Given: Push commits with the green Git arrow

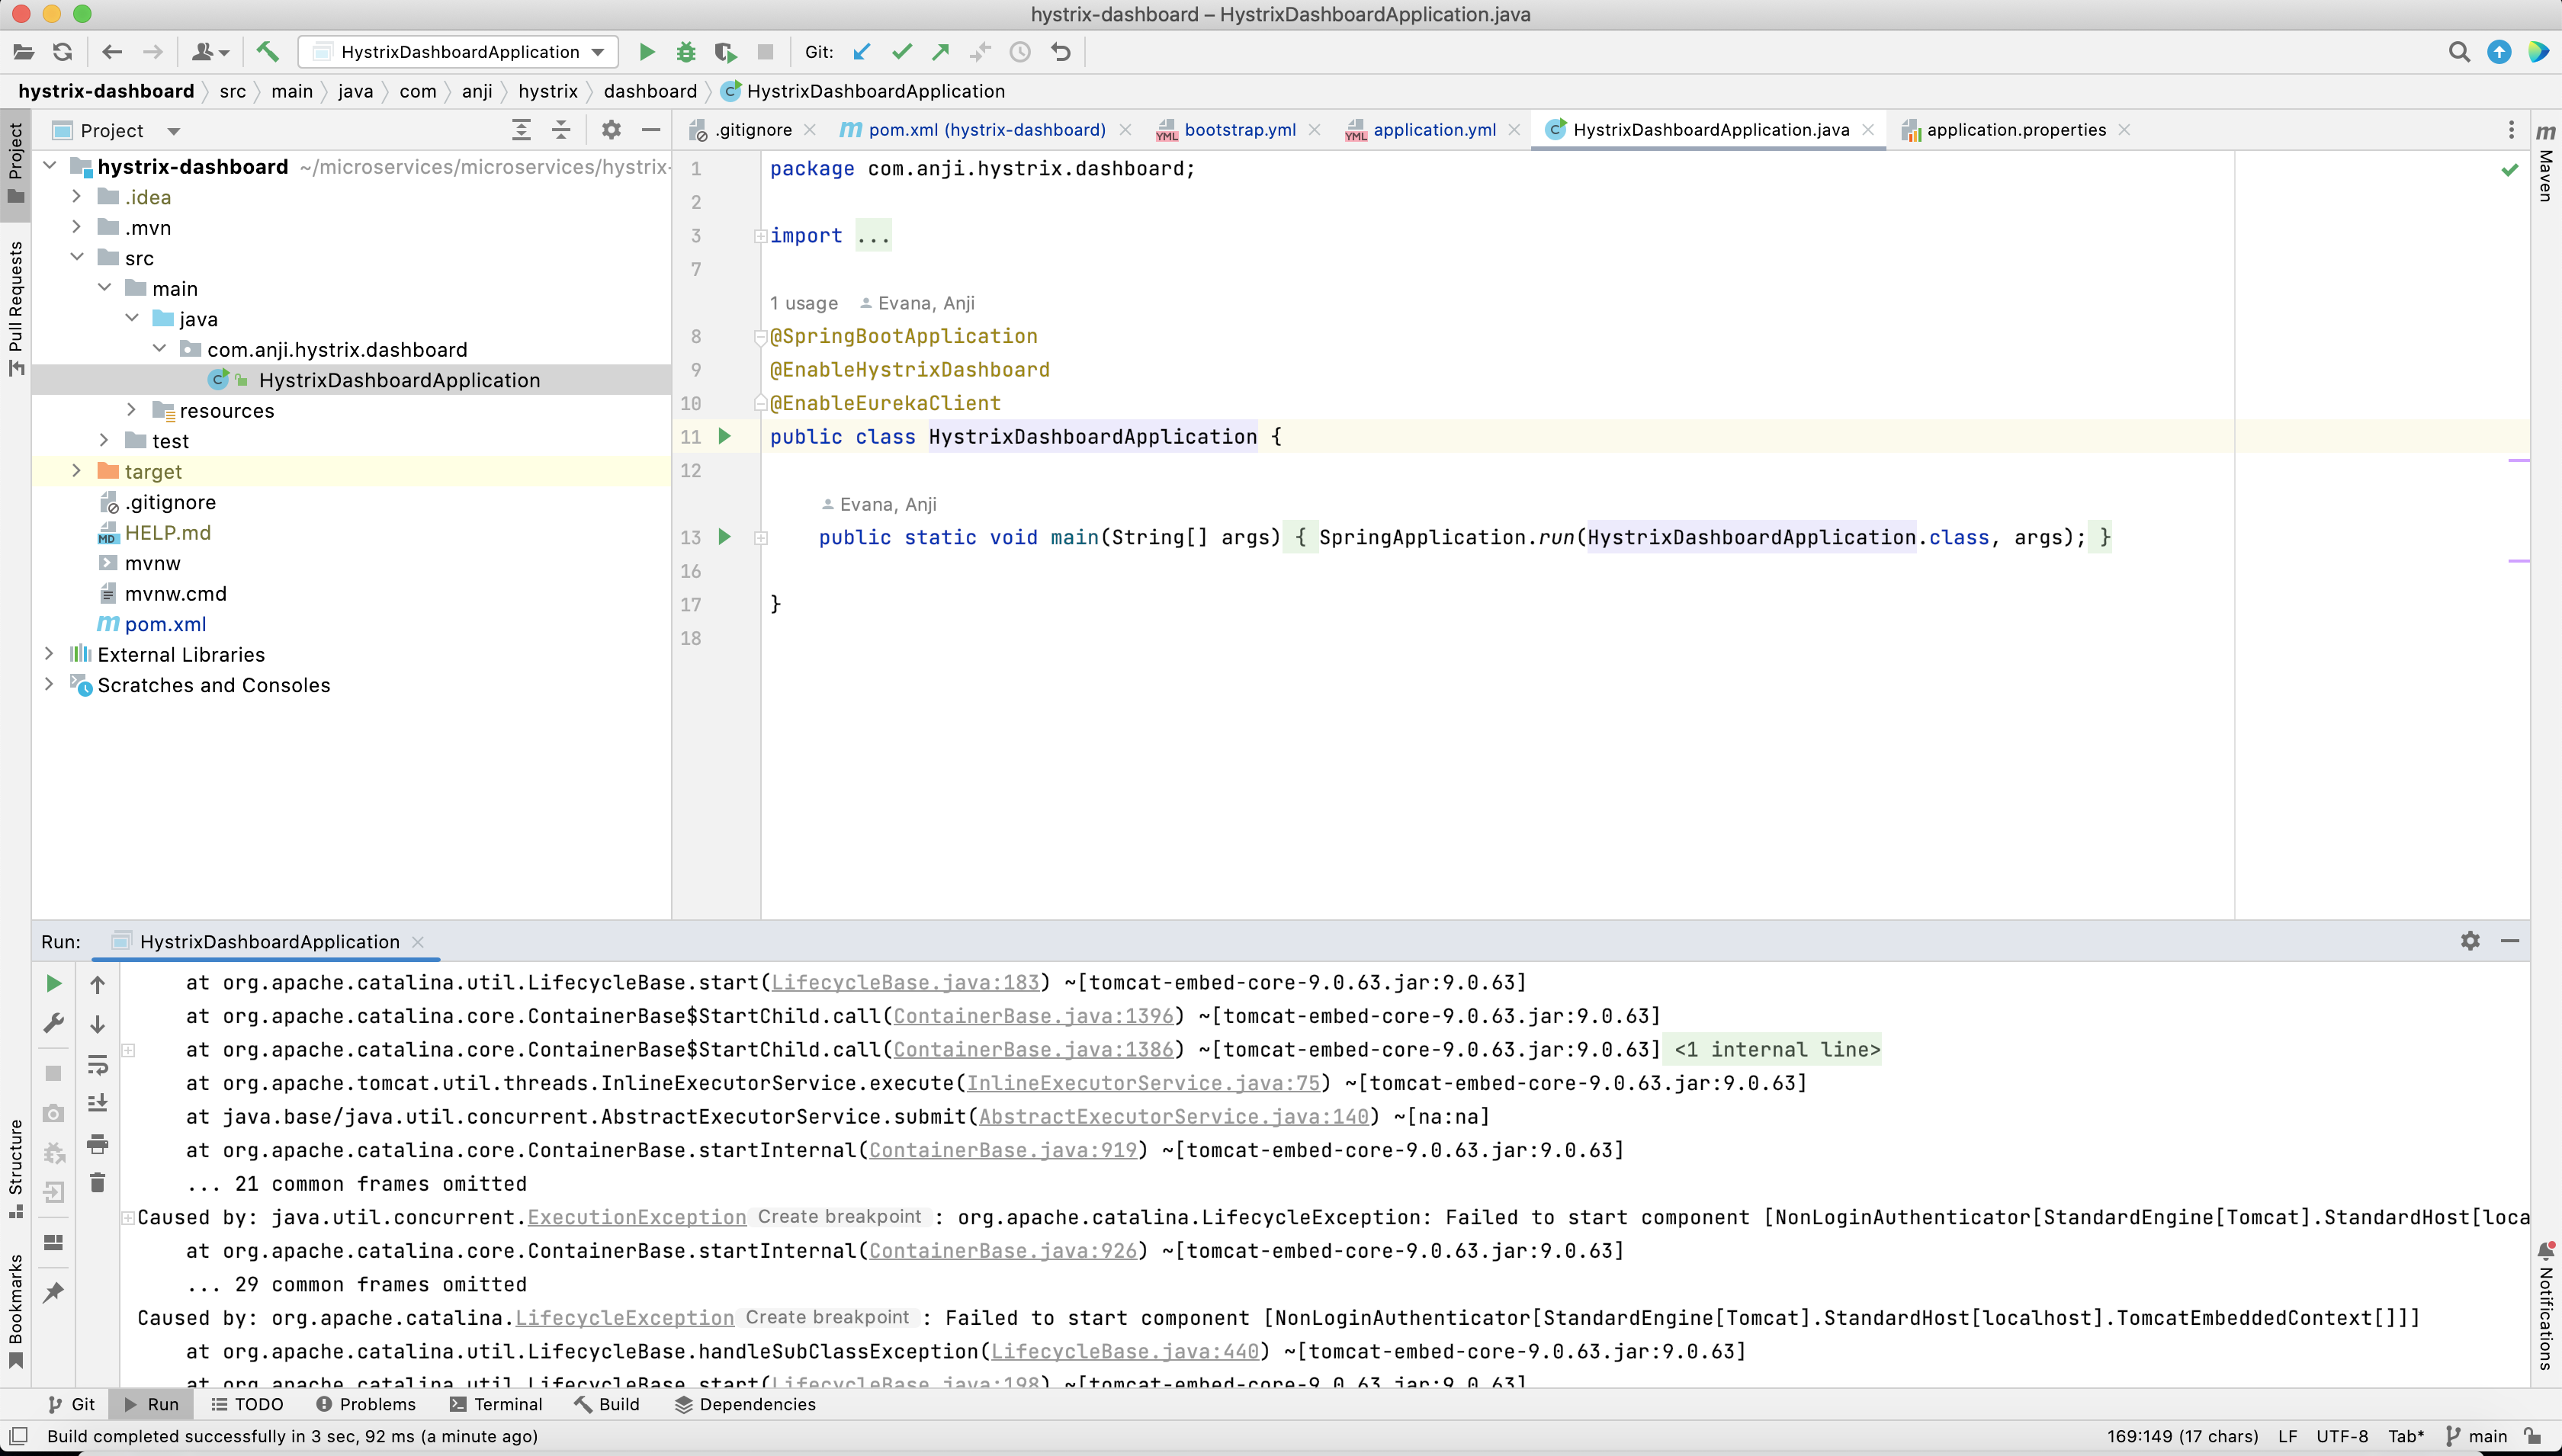Looking at the screenshot, I should coord(940,51).
